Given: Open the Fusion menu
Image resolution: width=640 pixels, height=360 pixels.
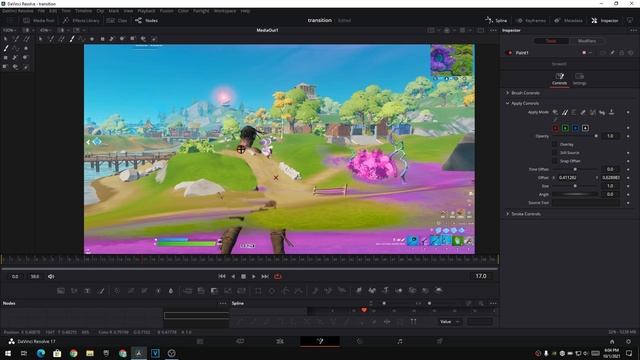Looking at the screenshot, I should pos(167,11).
